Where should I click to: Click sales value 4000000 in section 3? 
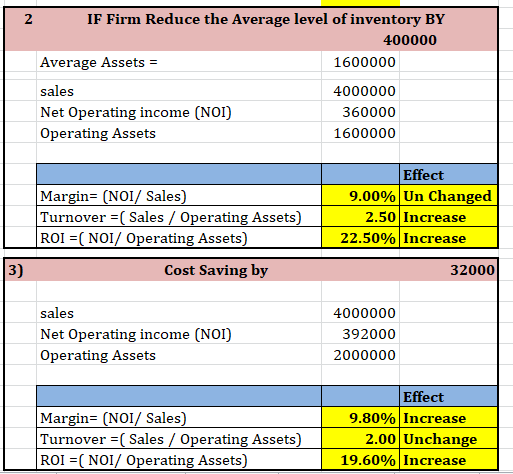tap(364, 313)
